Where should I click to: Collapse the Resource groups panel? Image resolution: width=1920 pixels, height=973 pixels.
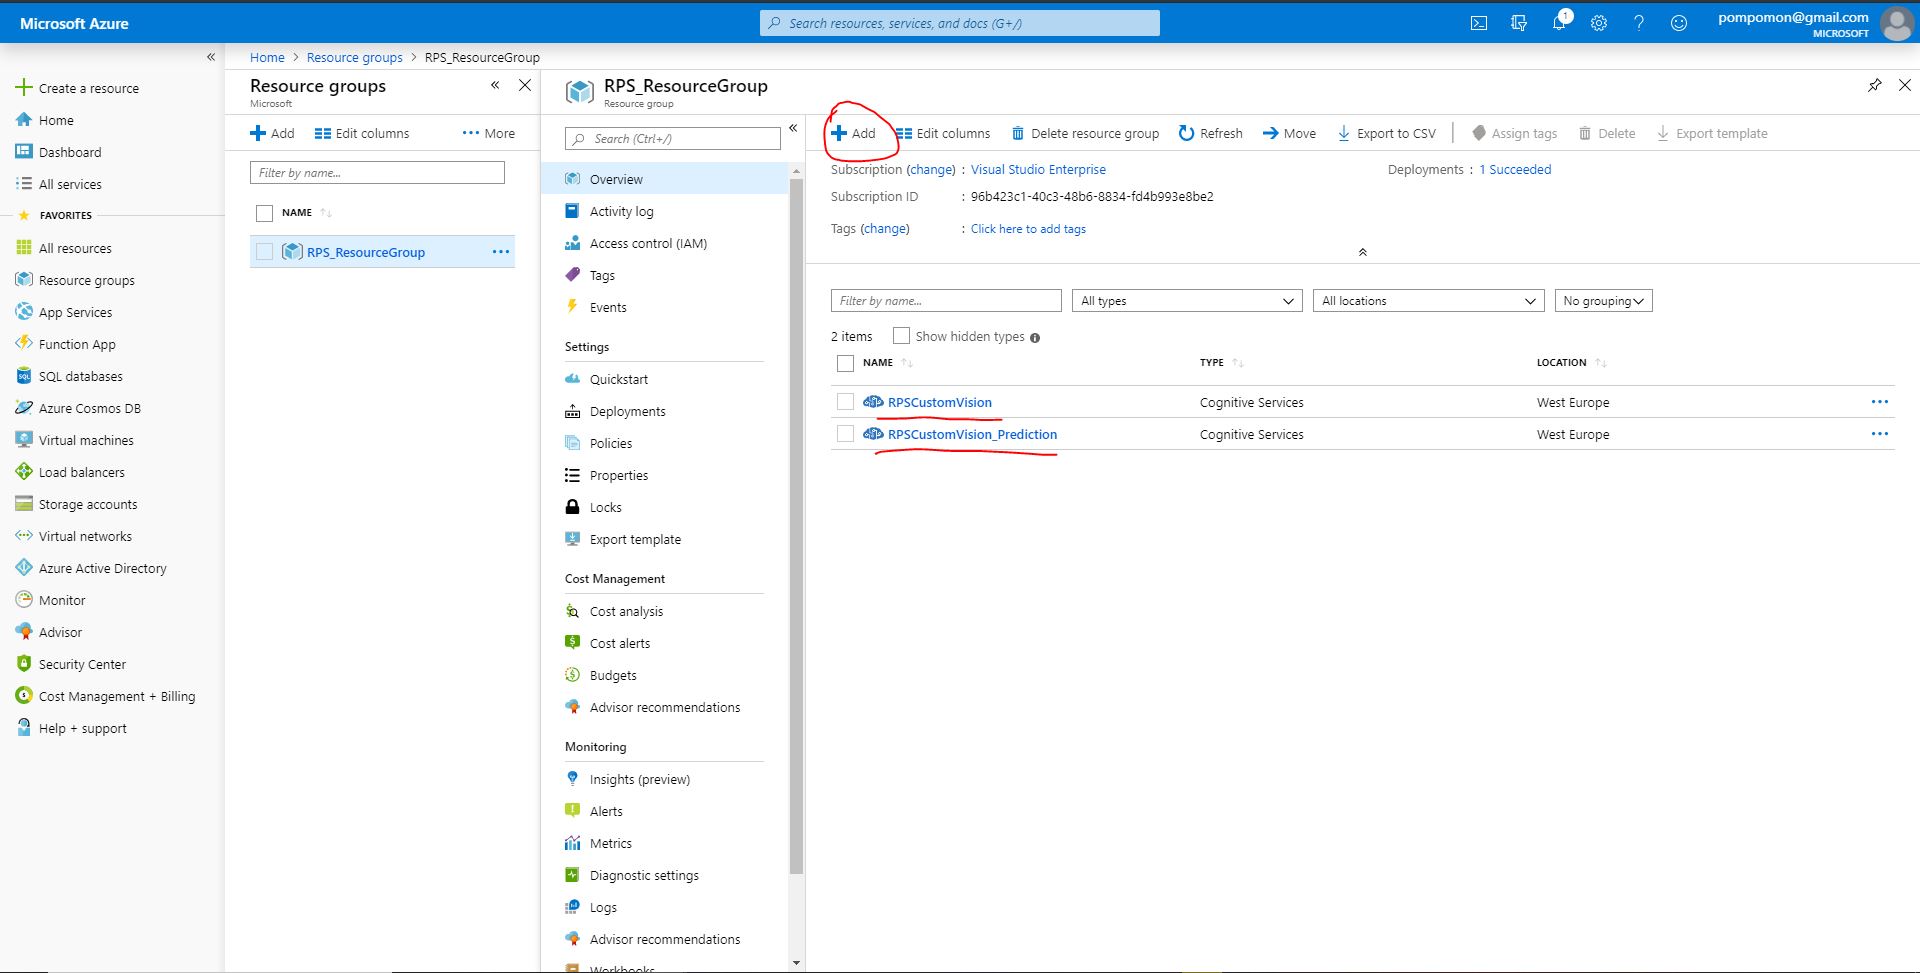tap(495, 85)
